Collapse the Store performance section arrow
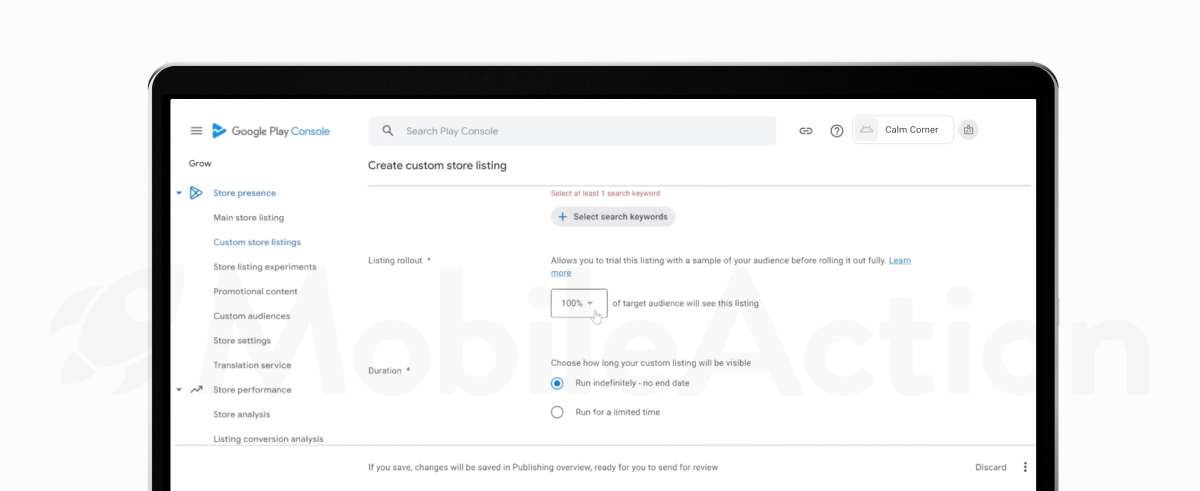Screen dimensions: 1200x491 coord(179,390)
